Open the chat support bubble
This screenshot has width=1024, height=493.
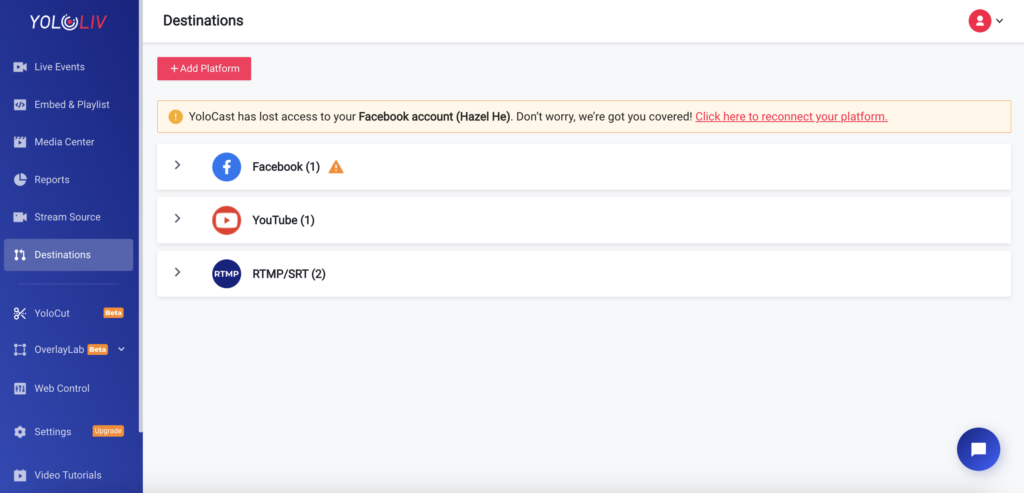(978, 449)
